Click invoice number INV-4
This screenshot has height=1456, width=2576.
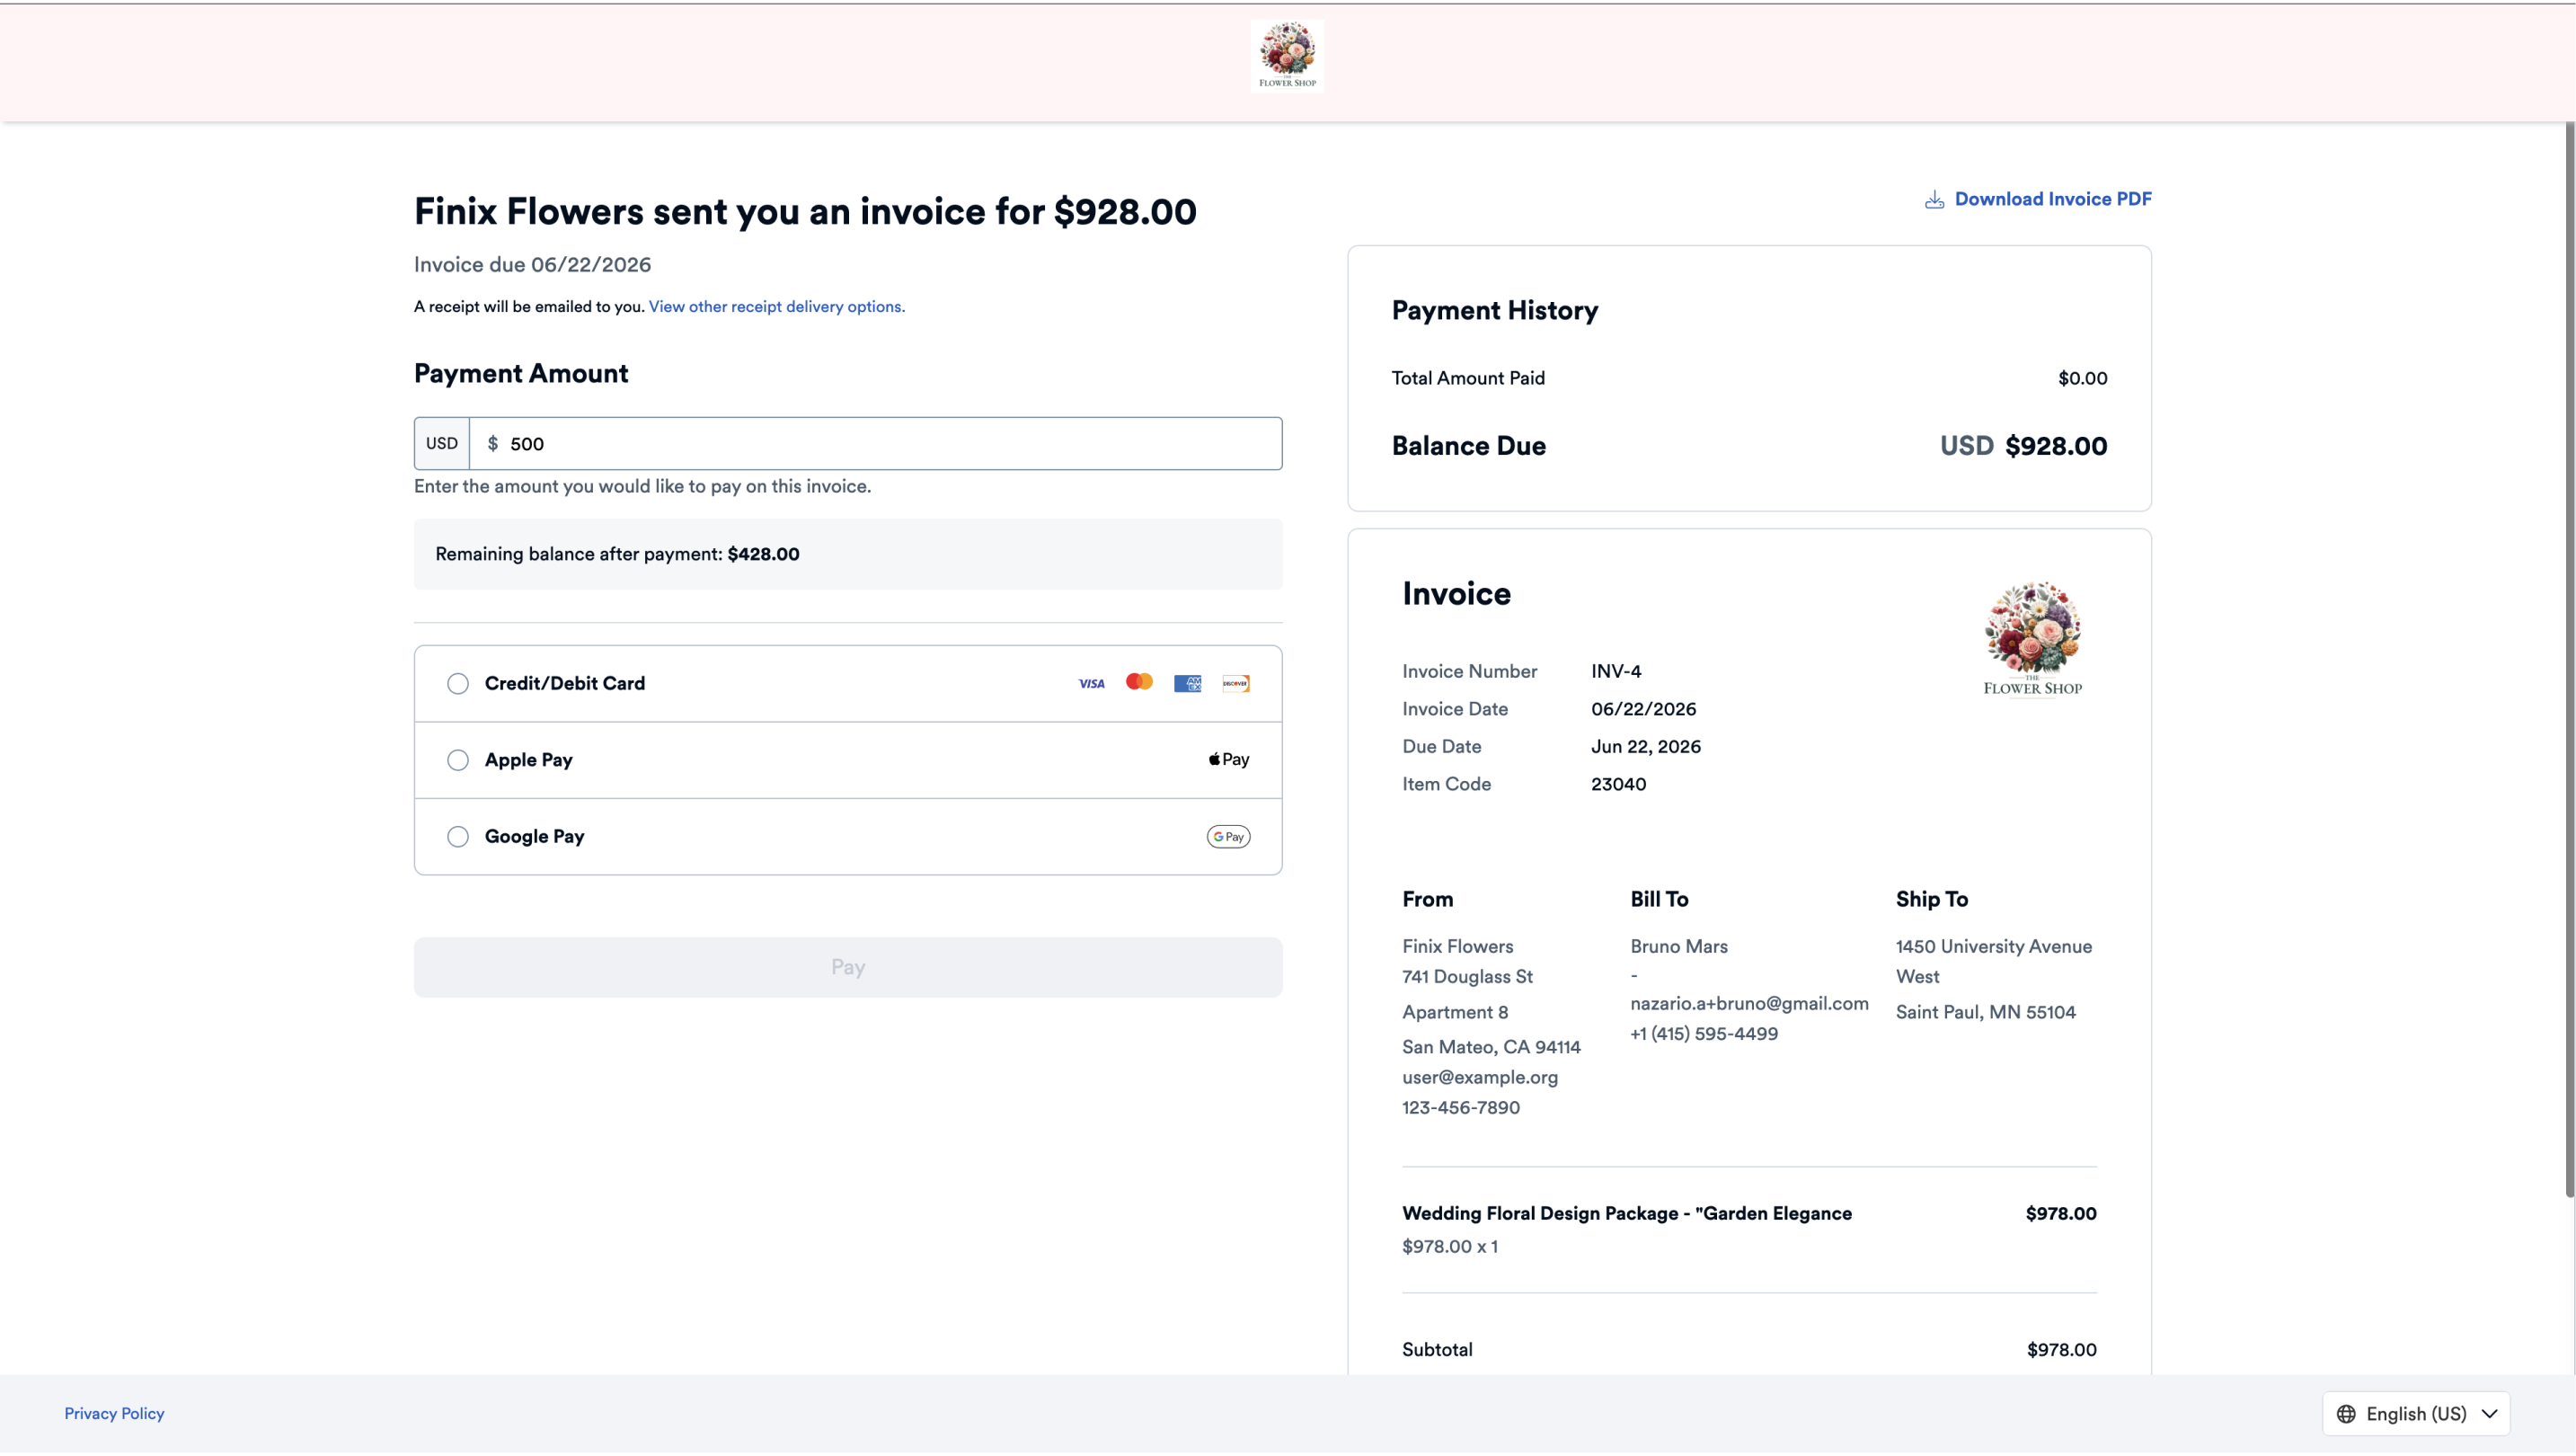point(1616,672)
